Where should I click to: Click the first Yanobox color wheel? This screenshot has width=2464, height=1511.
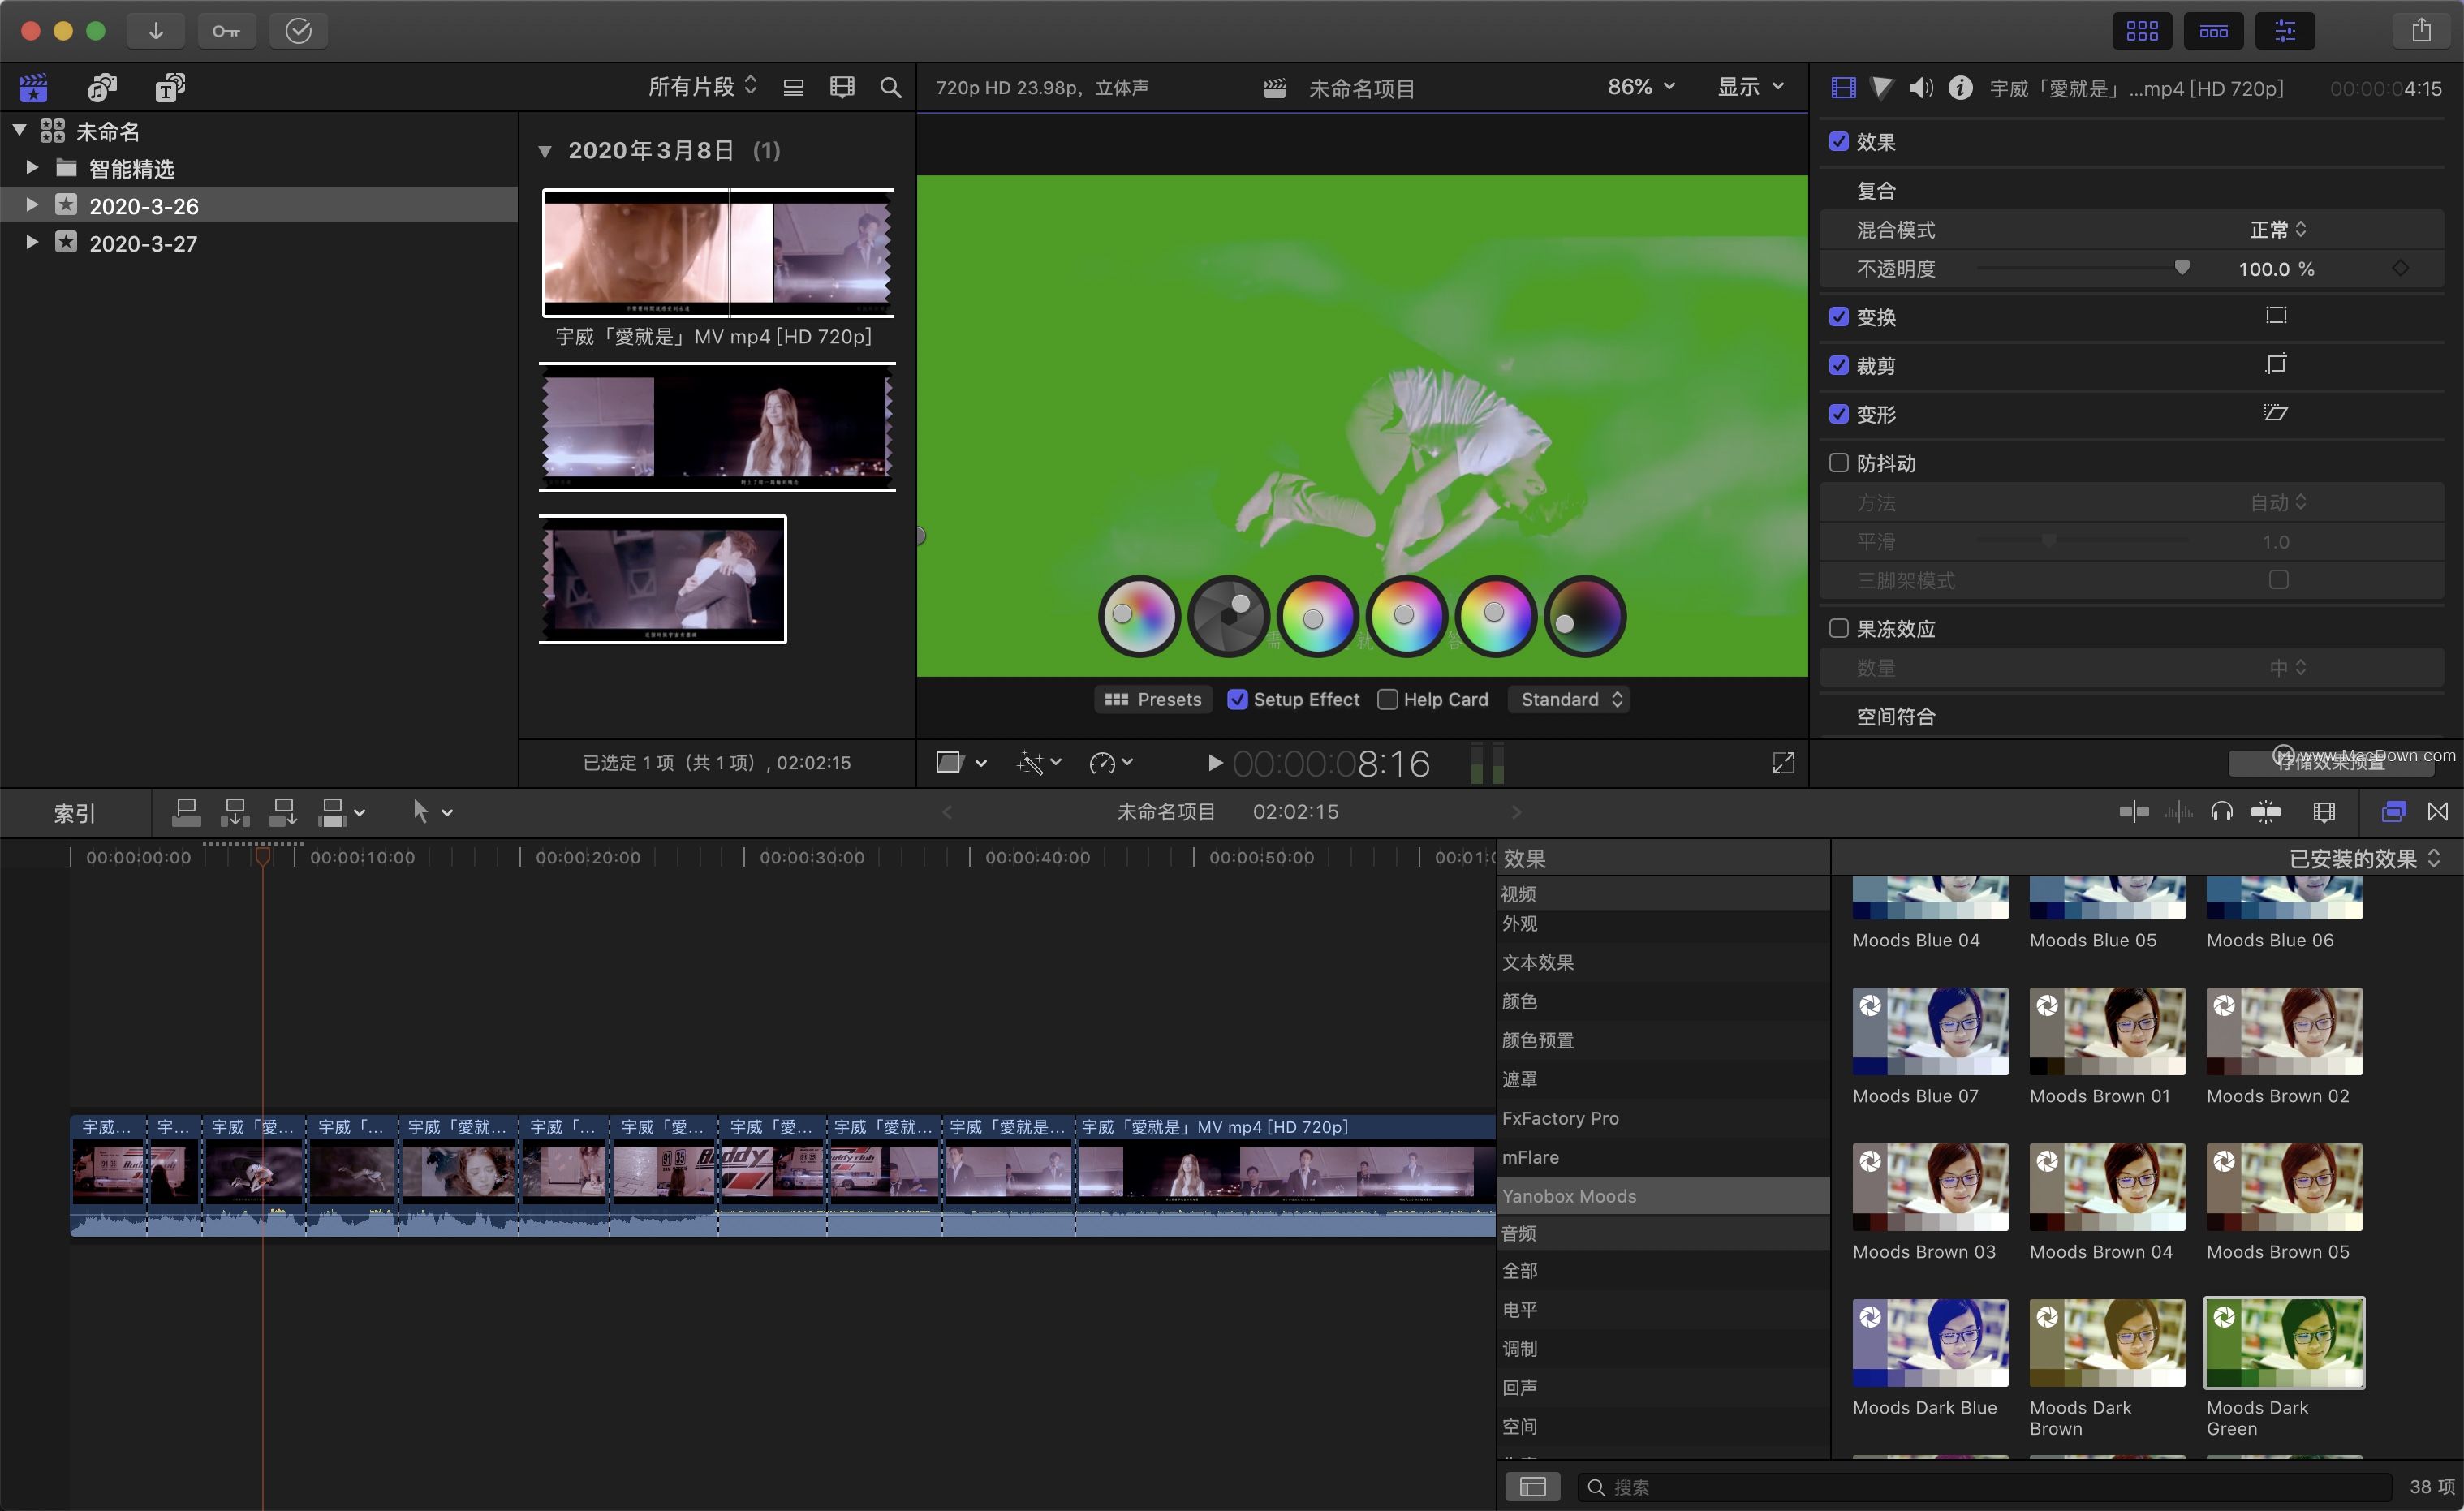tap(1139, 616)
